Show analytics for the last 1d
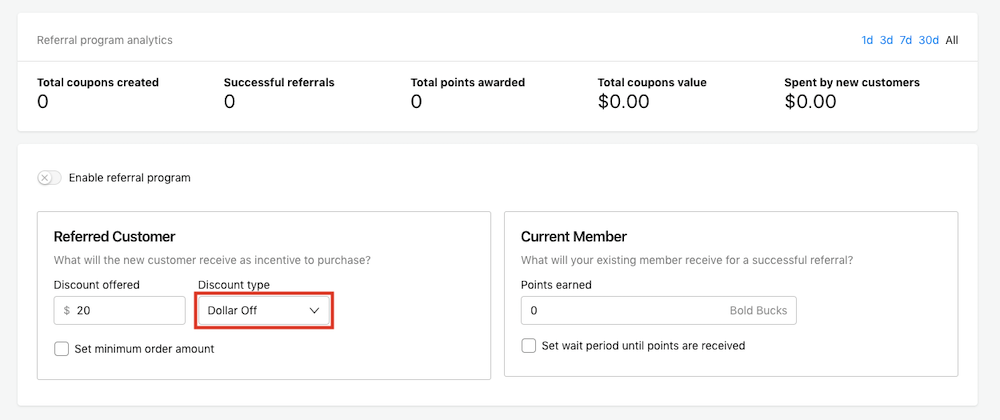1000x420 pixels. coord(867,40)
